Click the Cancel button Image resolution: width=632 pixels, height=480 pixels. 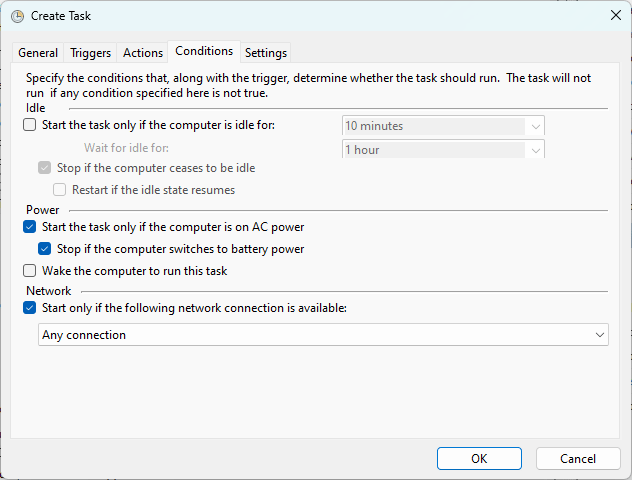[x=578, y=459]
